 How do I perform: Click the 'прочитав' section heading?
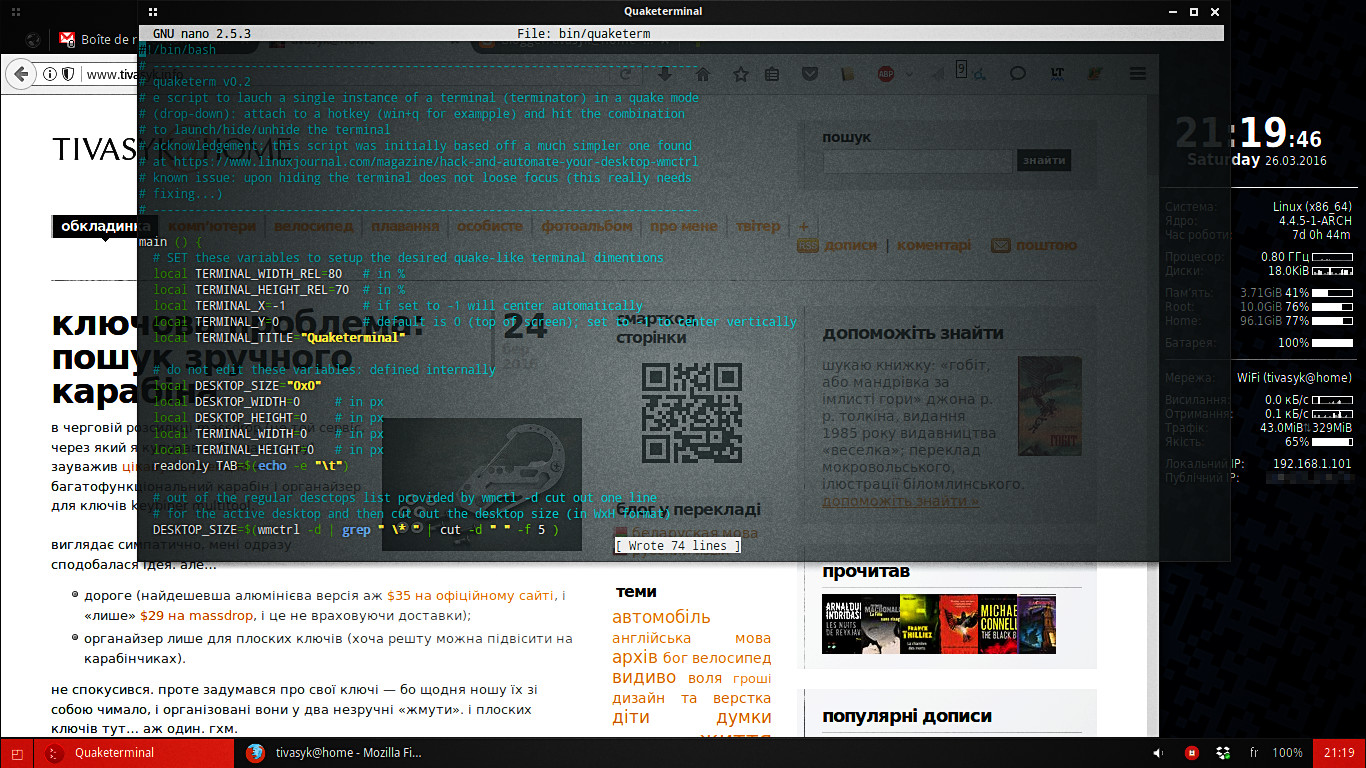(866, 572)
